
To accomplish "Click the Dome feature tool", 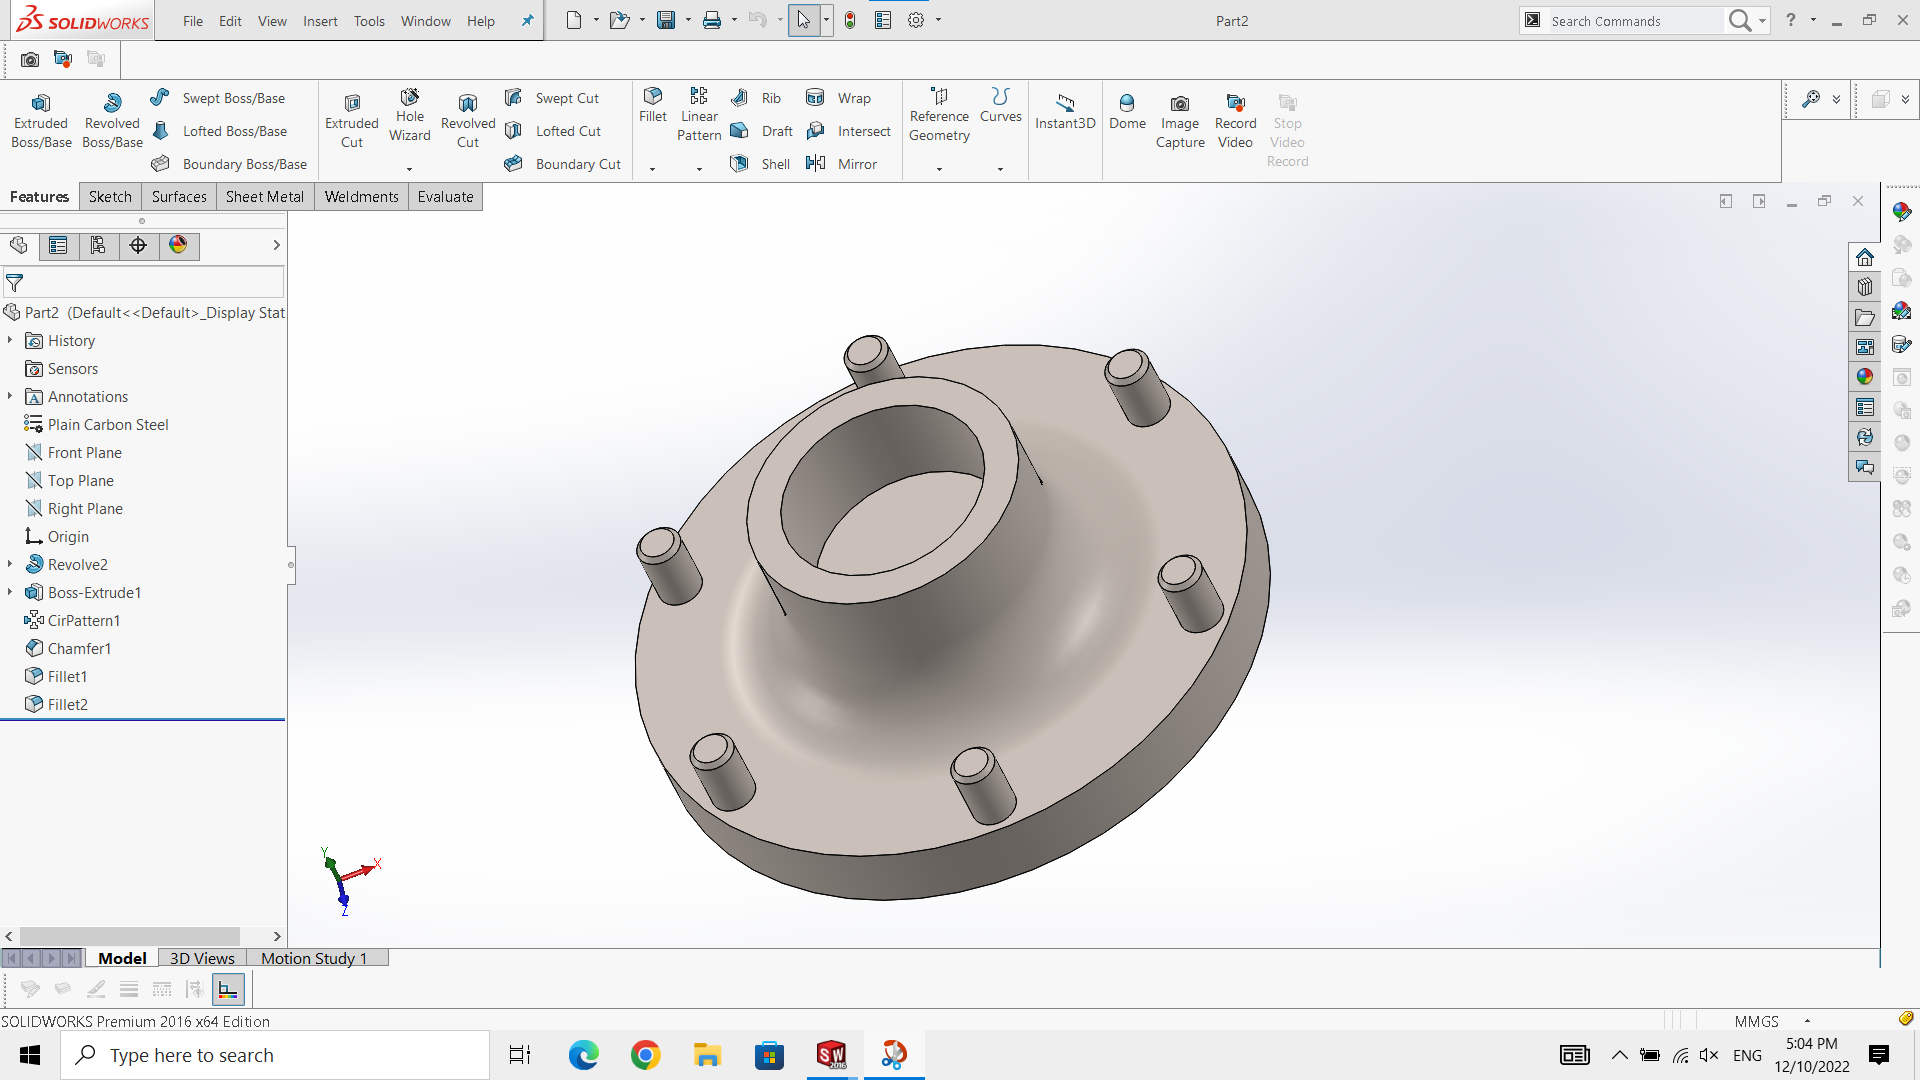I will coord(1127,112).
